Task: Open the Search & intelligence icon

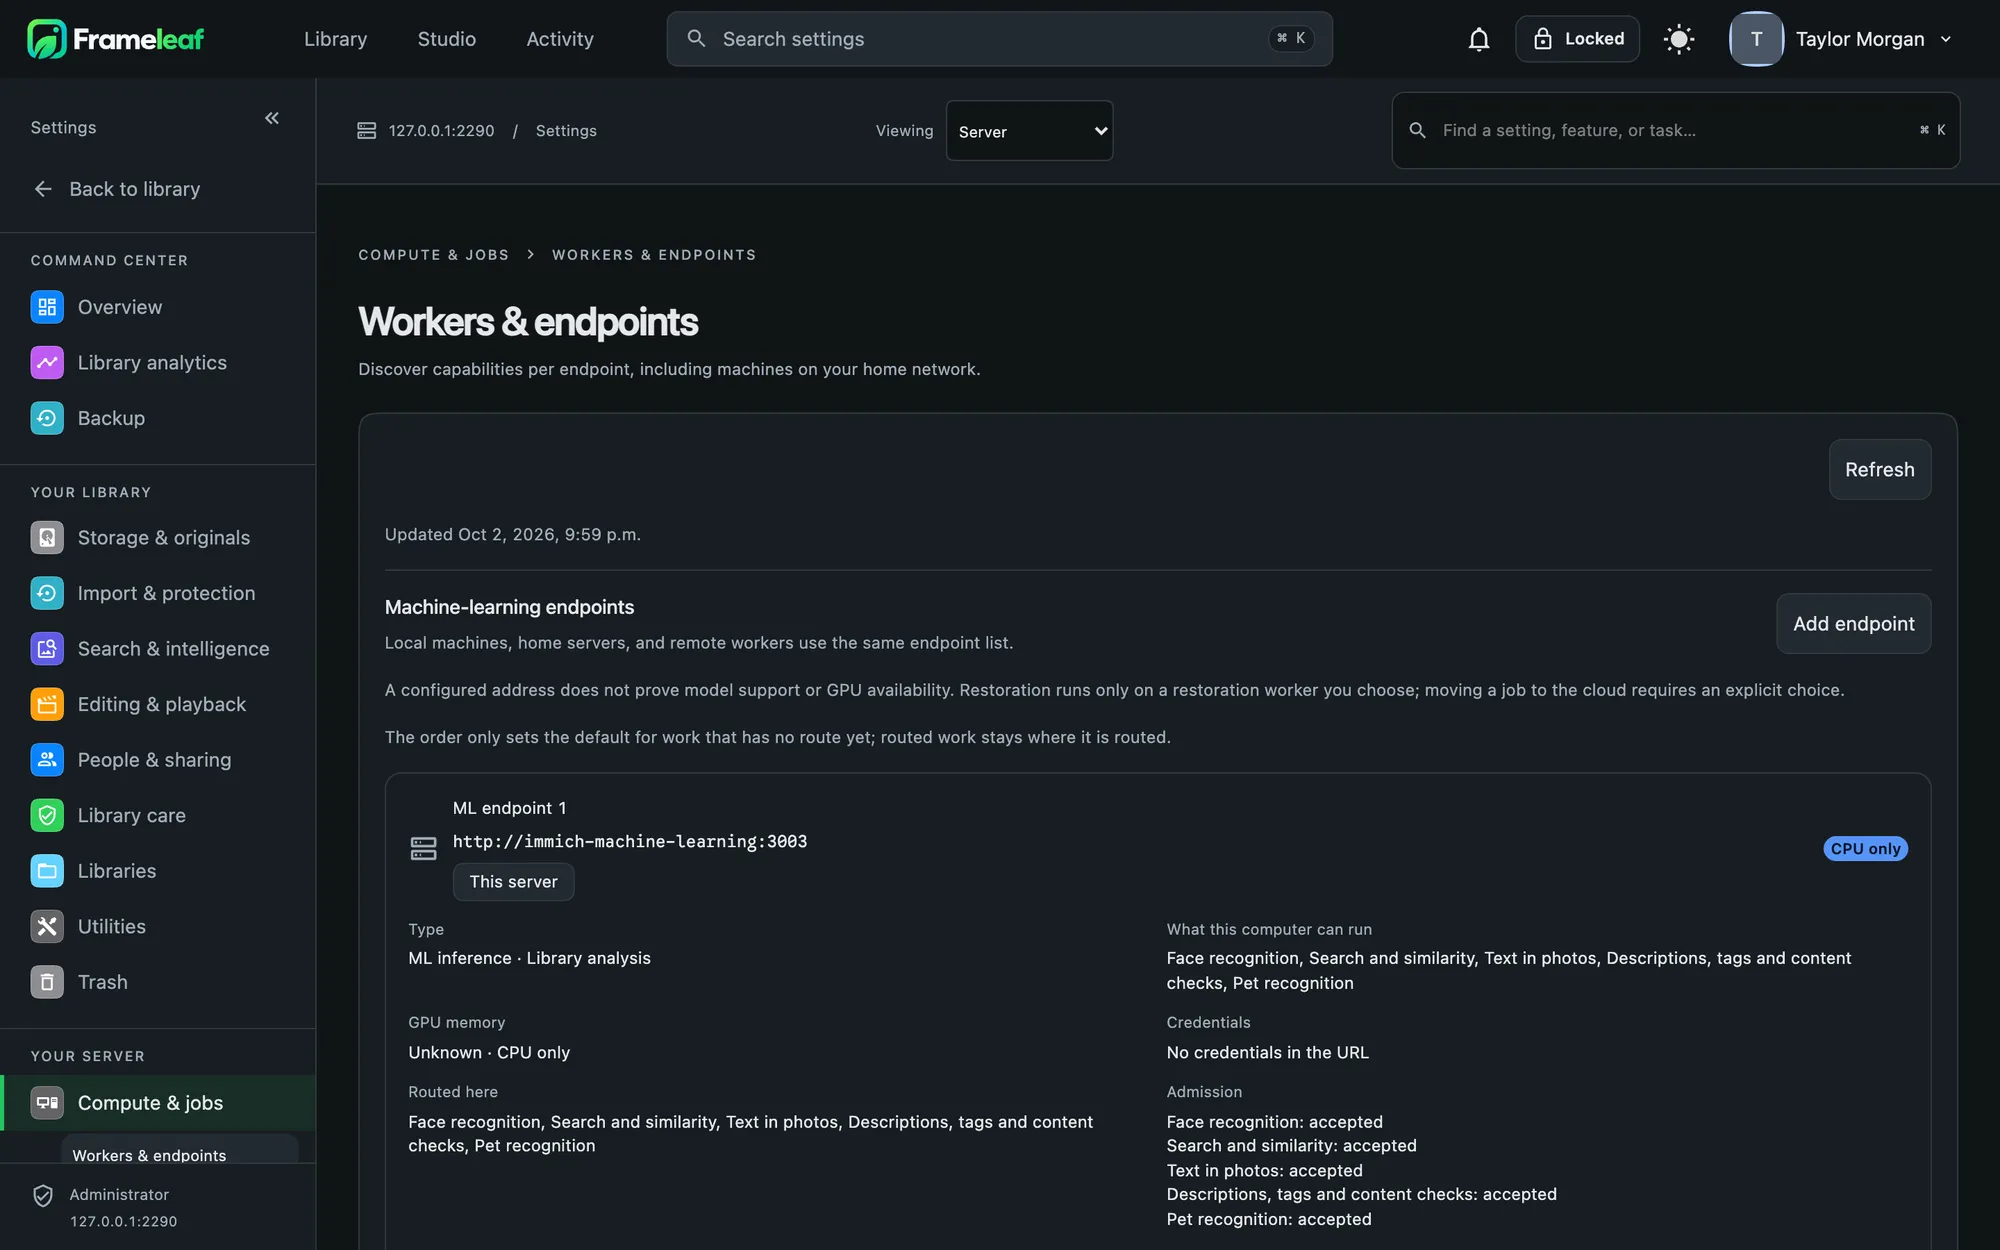Action: (x=47, y=649)
